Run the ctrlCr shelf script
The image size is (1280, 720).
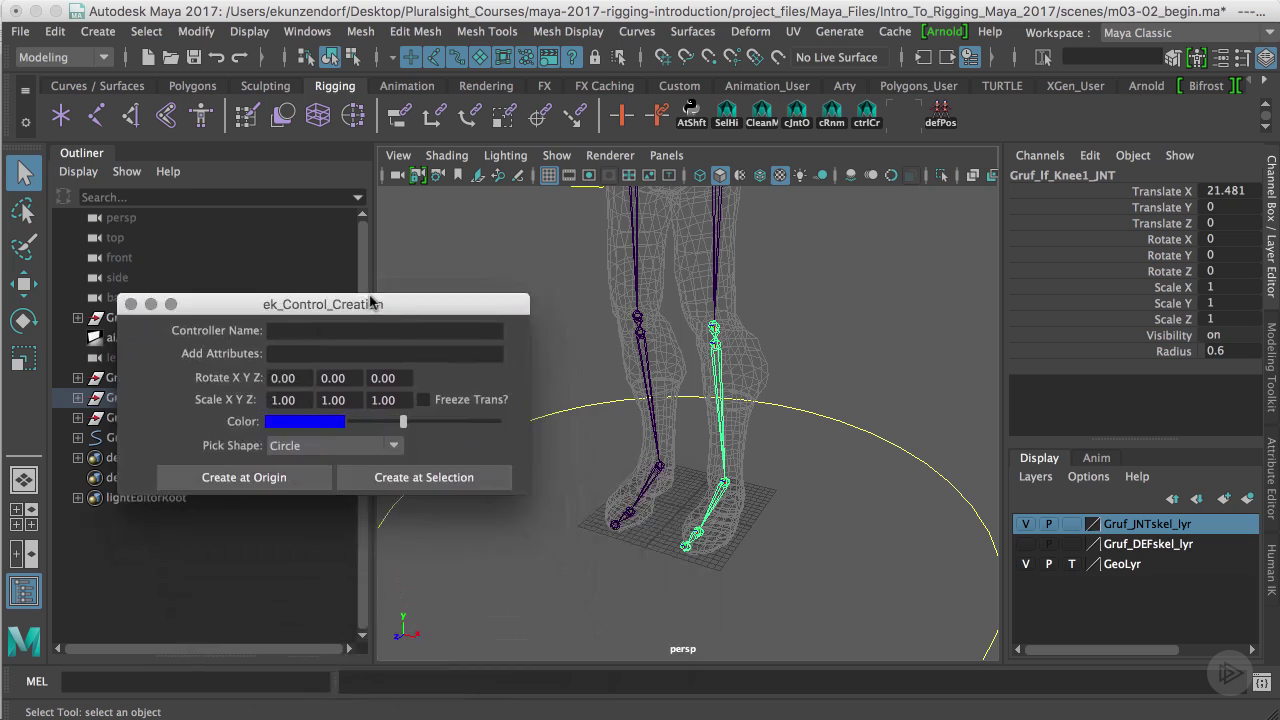point(867,114)
